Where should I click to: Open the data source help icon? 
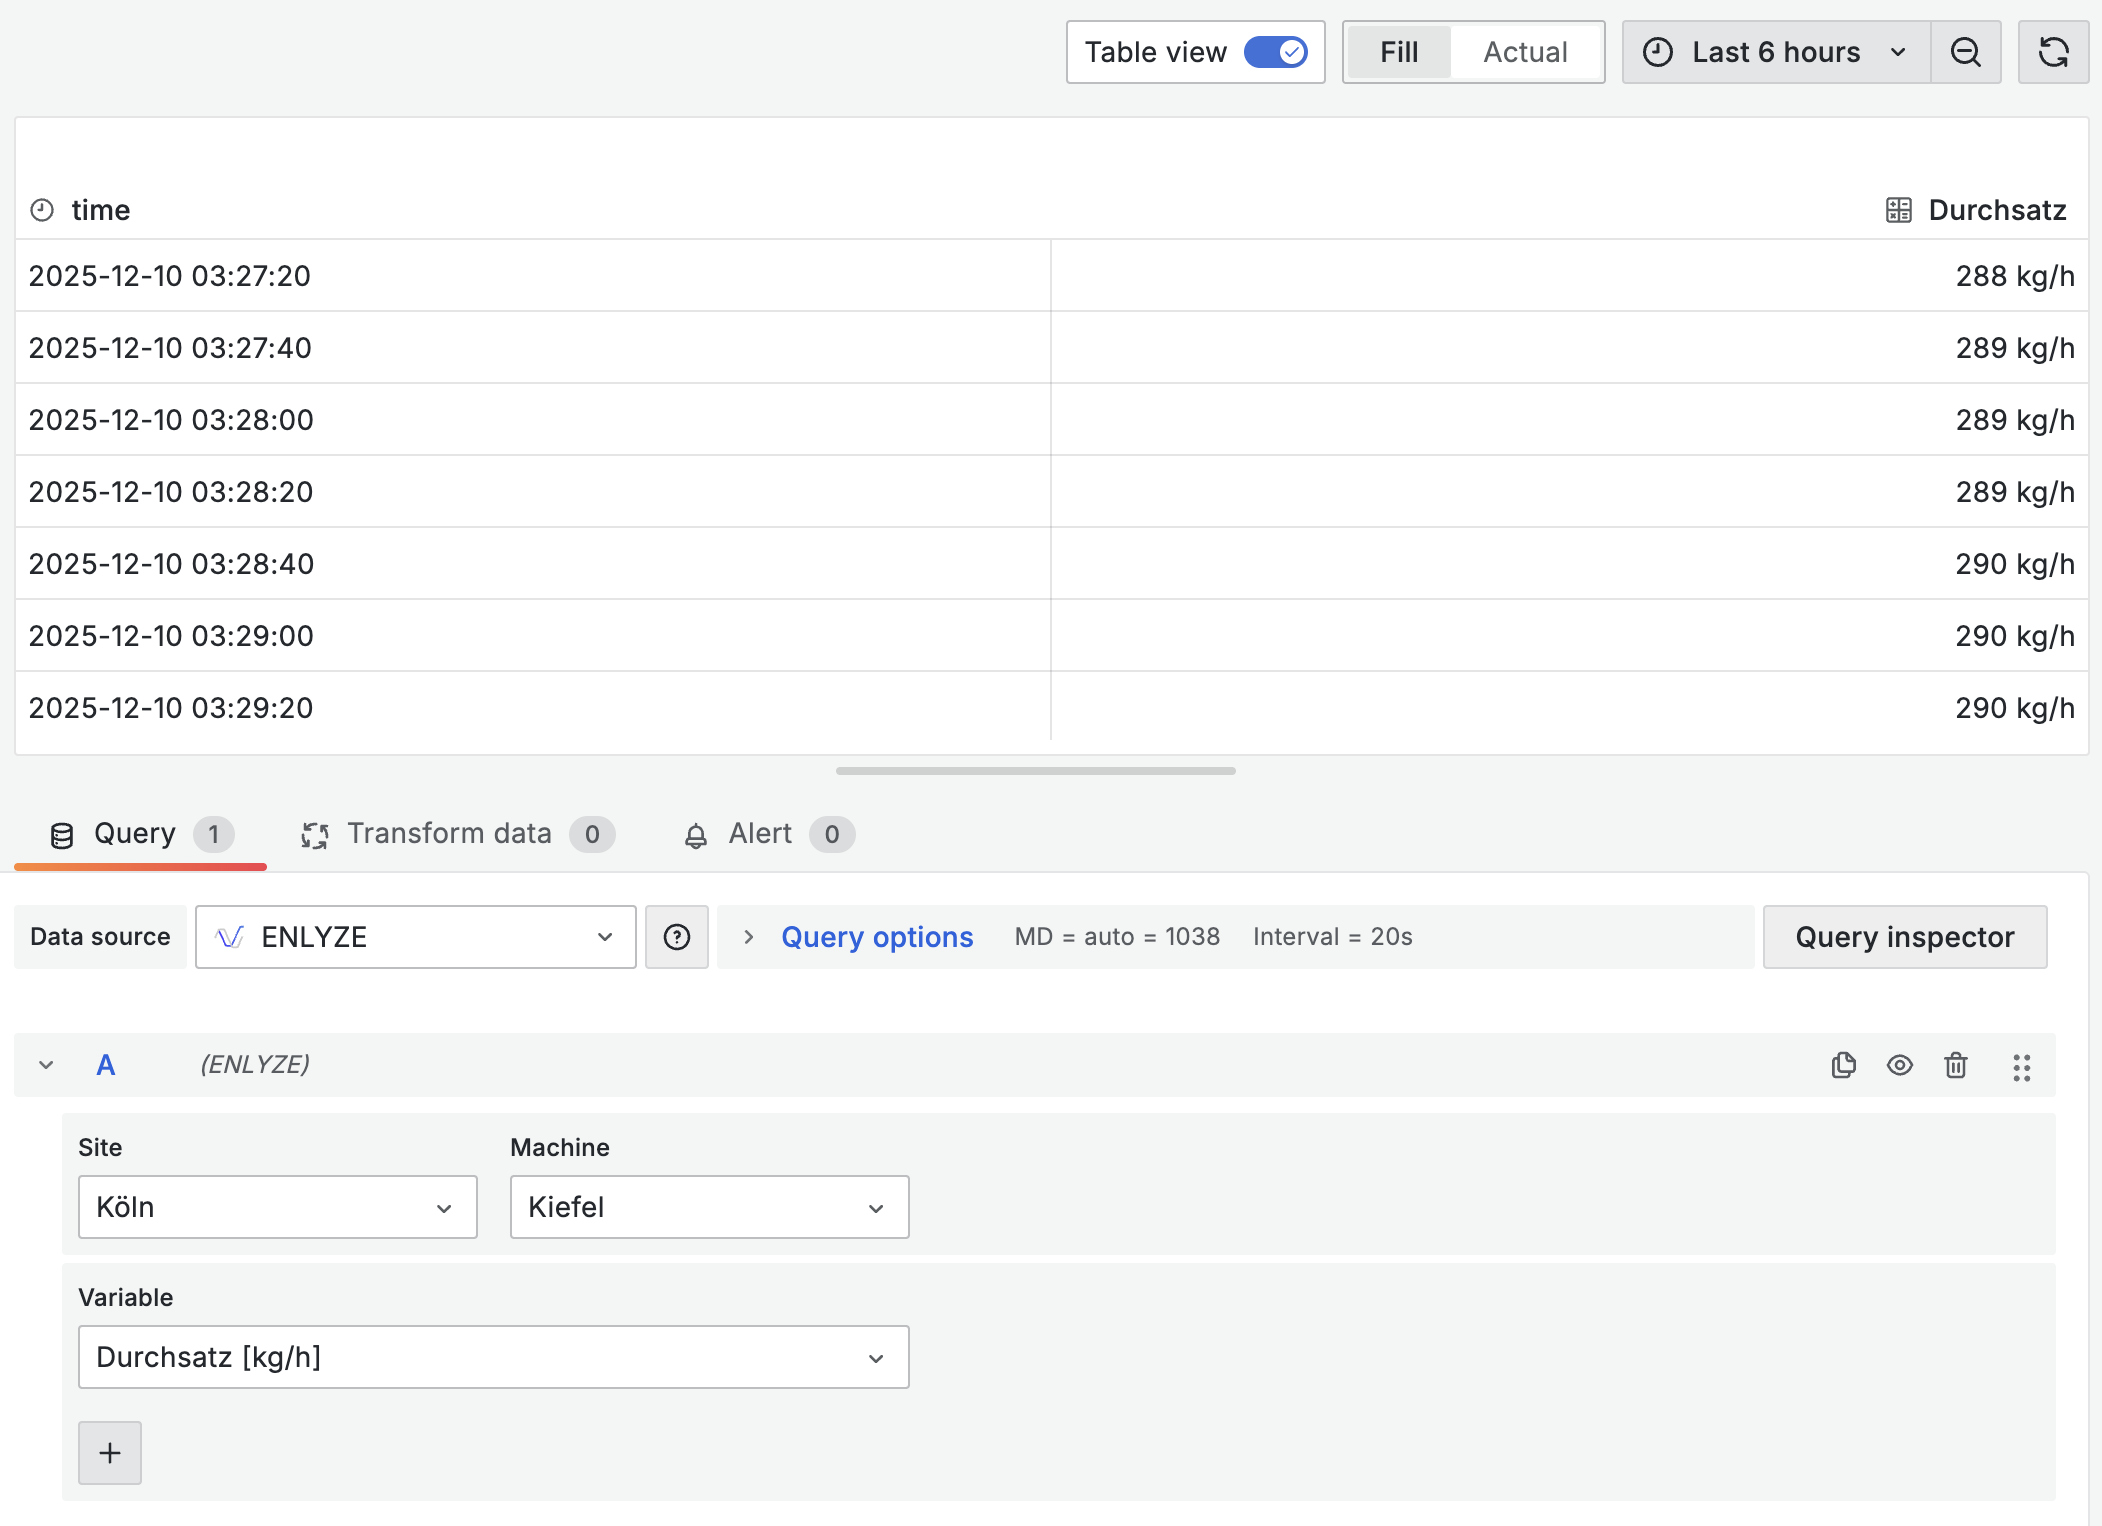(677, 937)
